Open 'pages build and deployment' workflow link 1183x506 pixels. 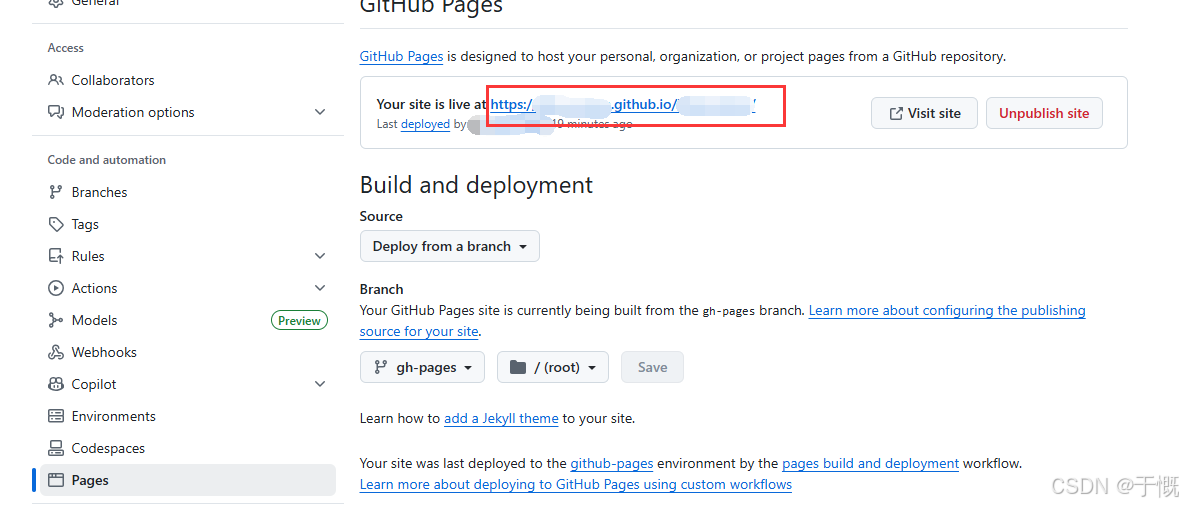pyautogui.click(x=871, y=463)
